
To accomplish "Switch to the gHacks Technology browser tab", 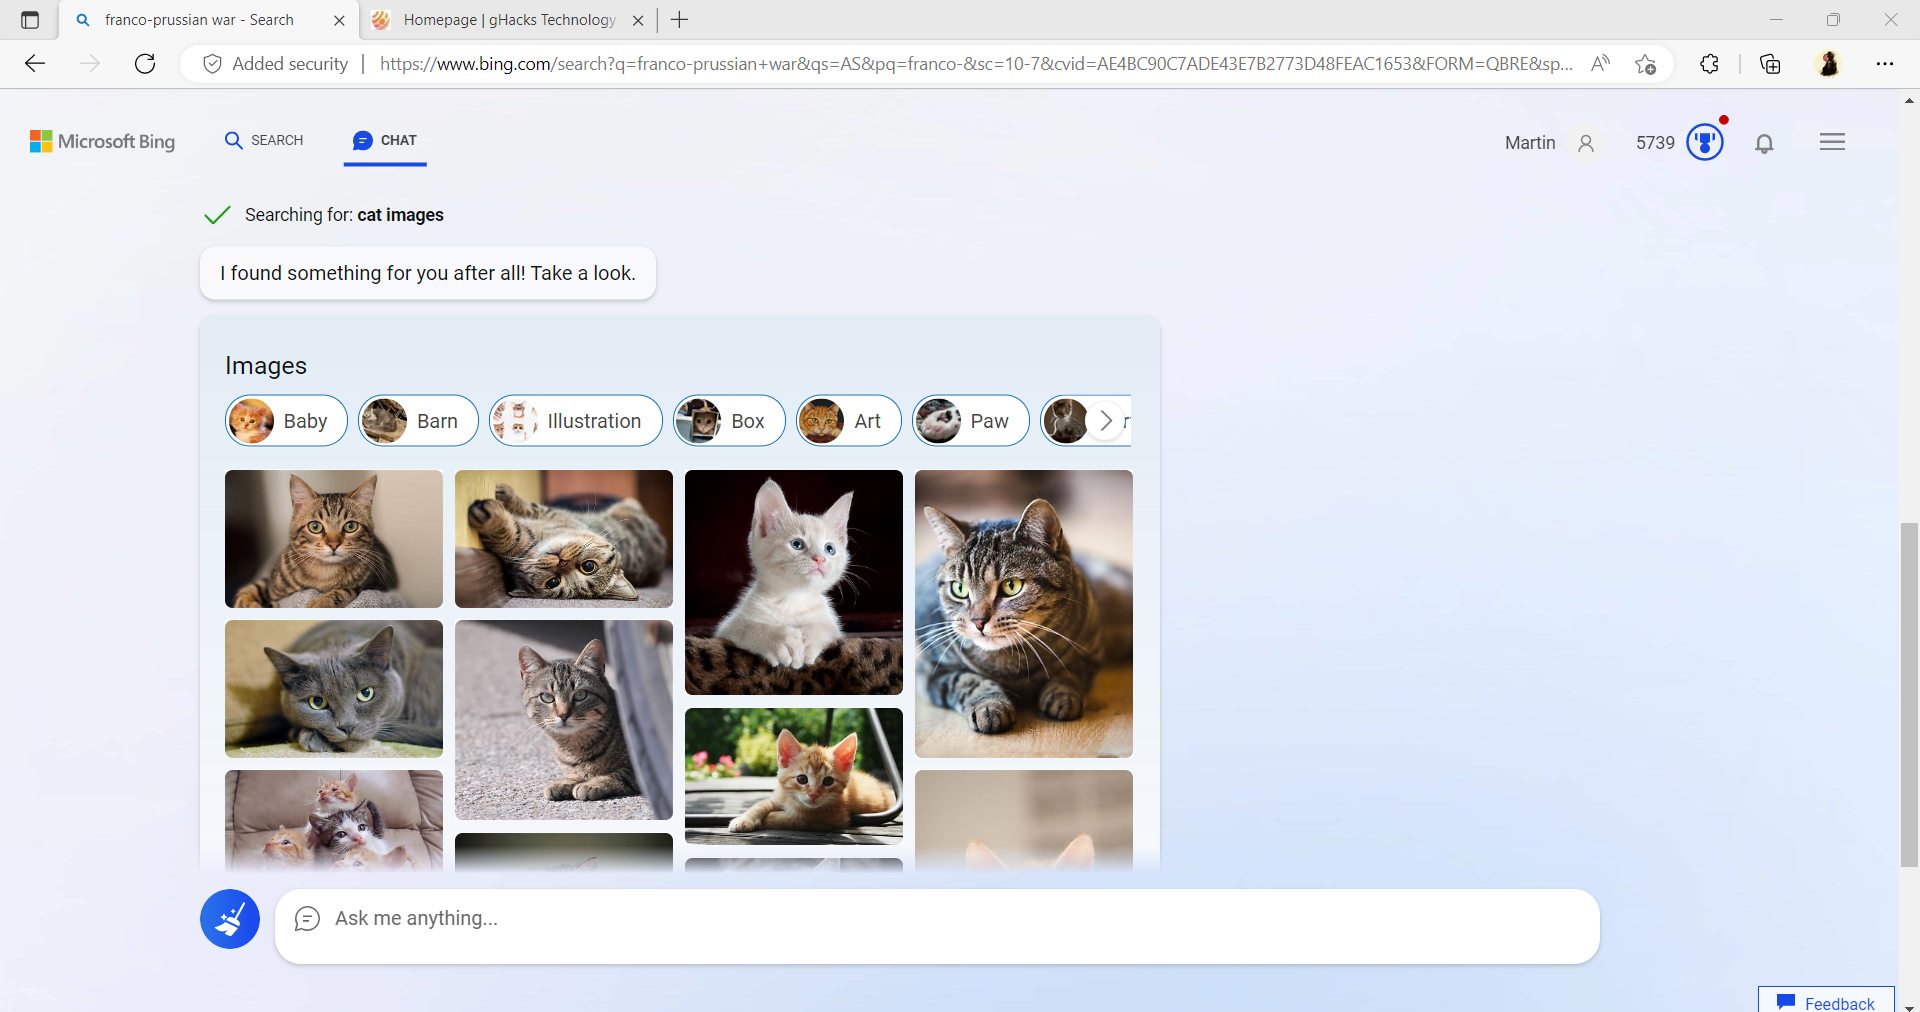I will (500, 19).
